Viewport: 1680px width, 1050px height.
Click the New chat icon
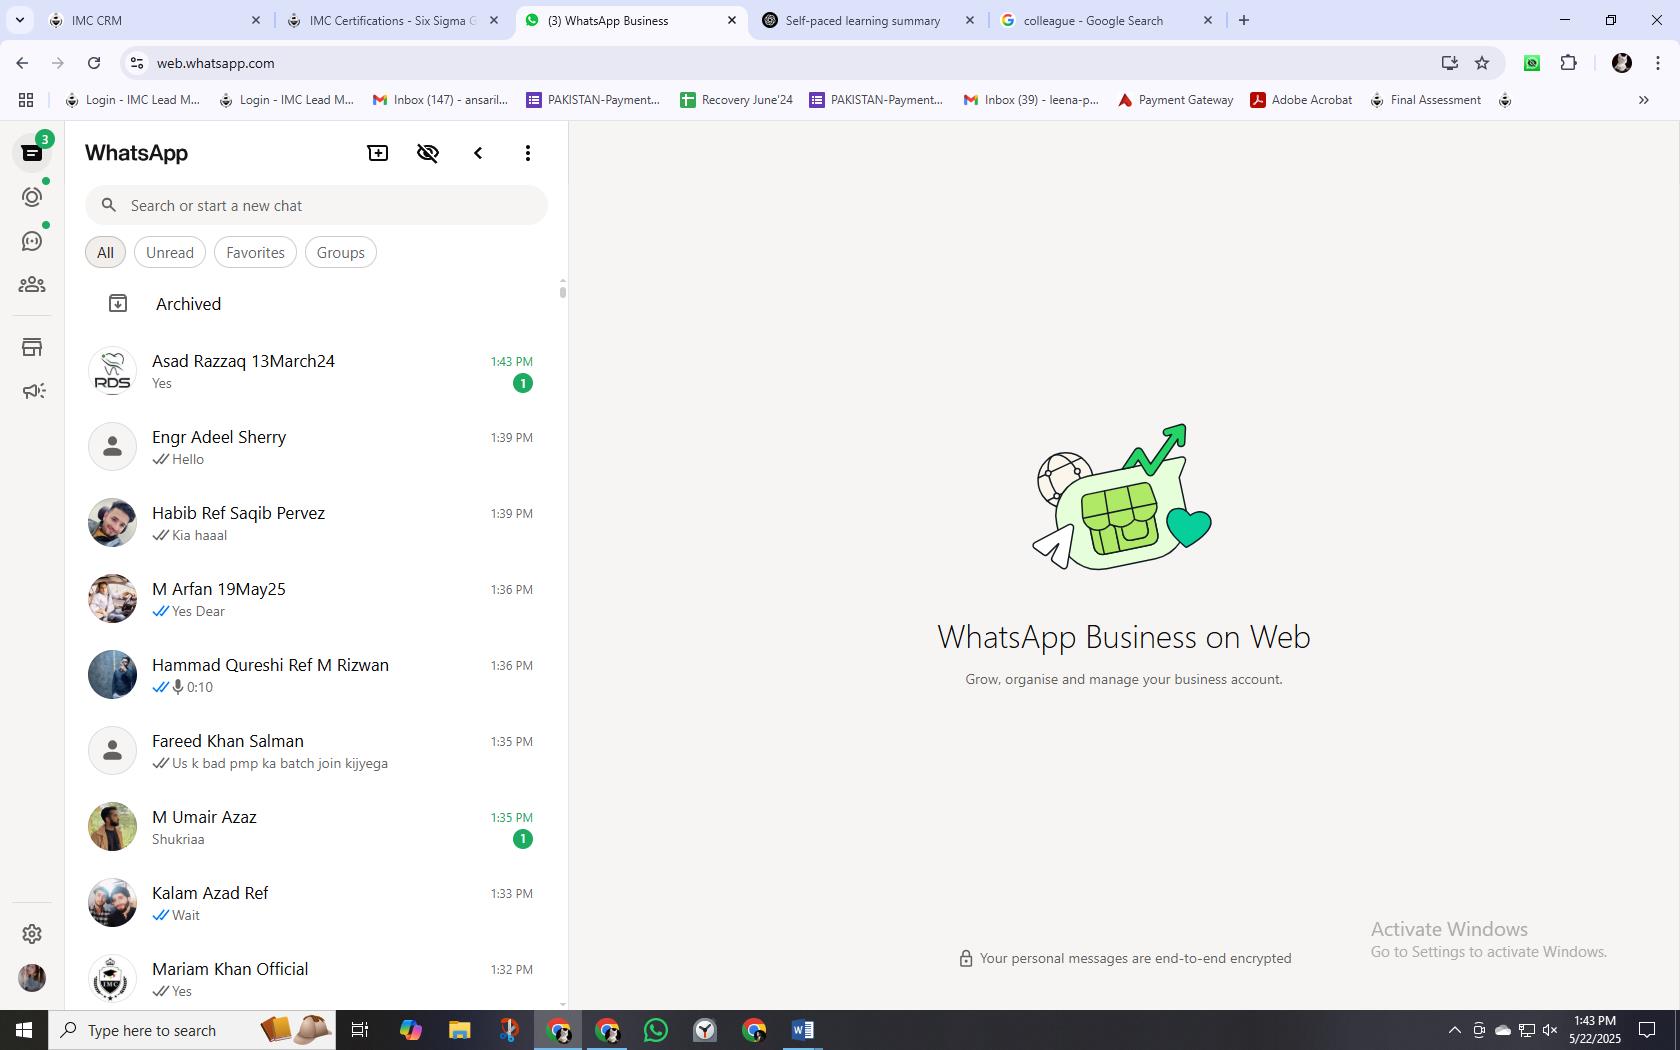tap(378, 153)
